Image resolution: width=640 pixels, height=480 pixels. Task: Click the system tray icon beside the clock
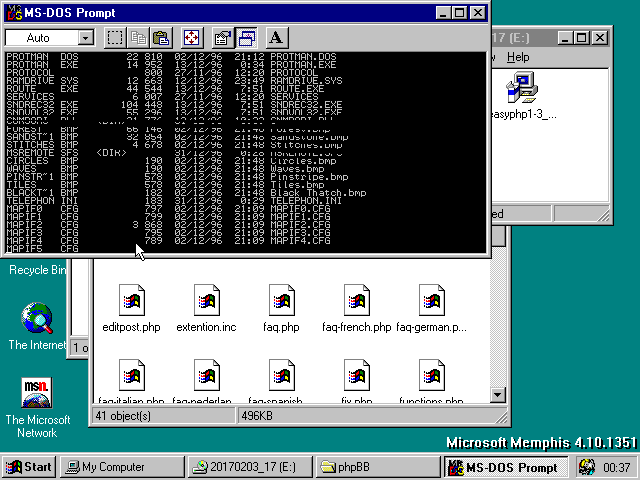[587, 467]
